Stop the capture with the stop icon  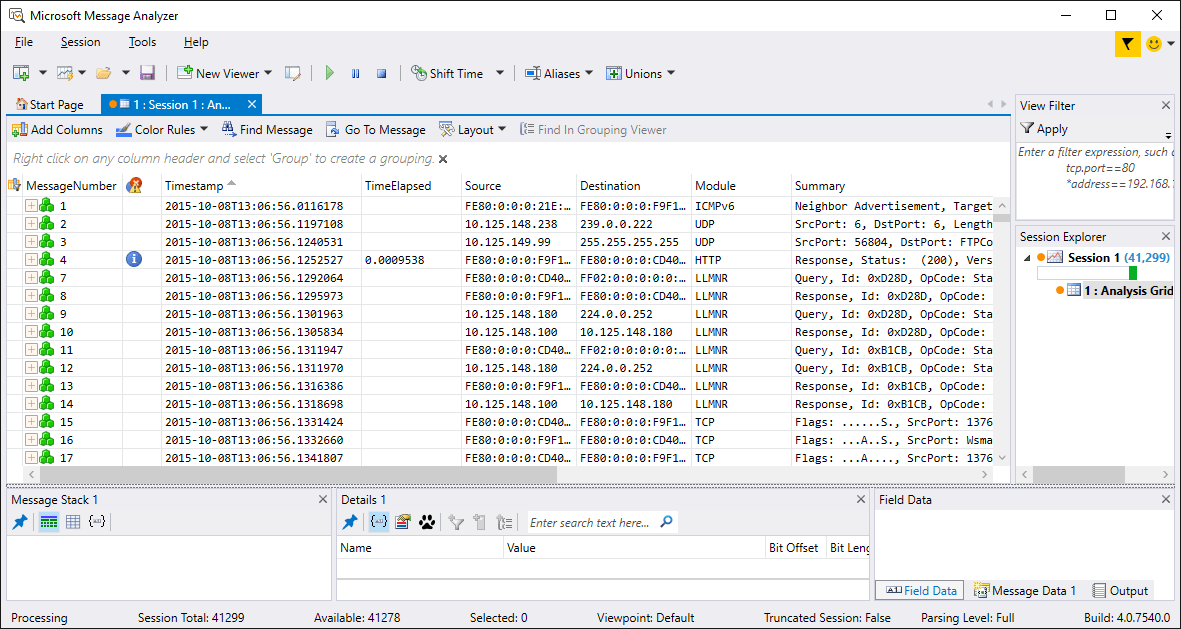381,72
